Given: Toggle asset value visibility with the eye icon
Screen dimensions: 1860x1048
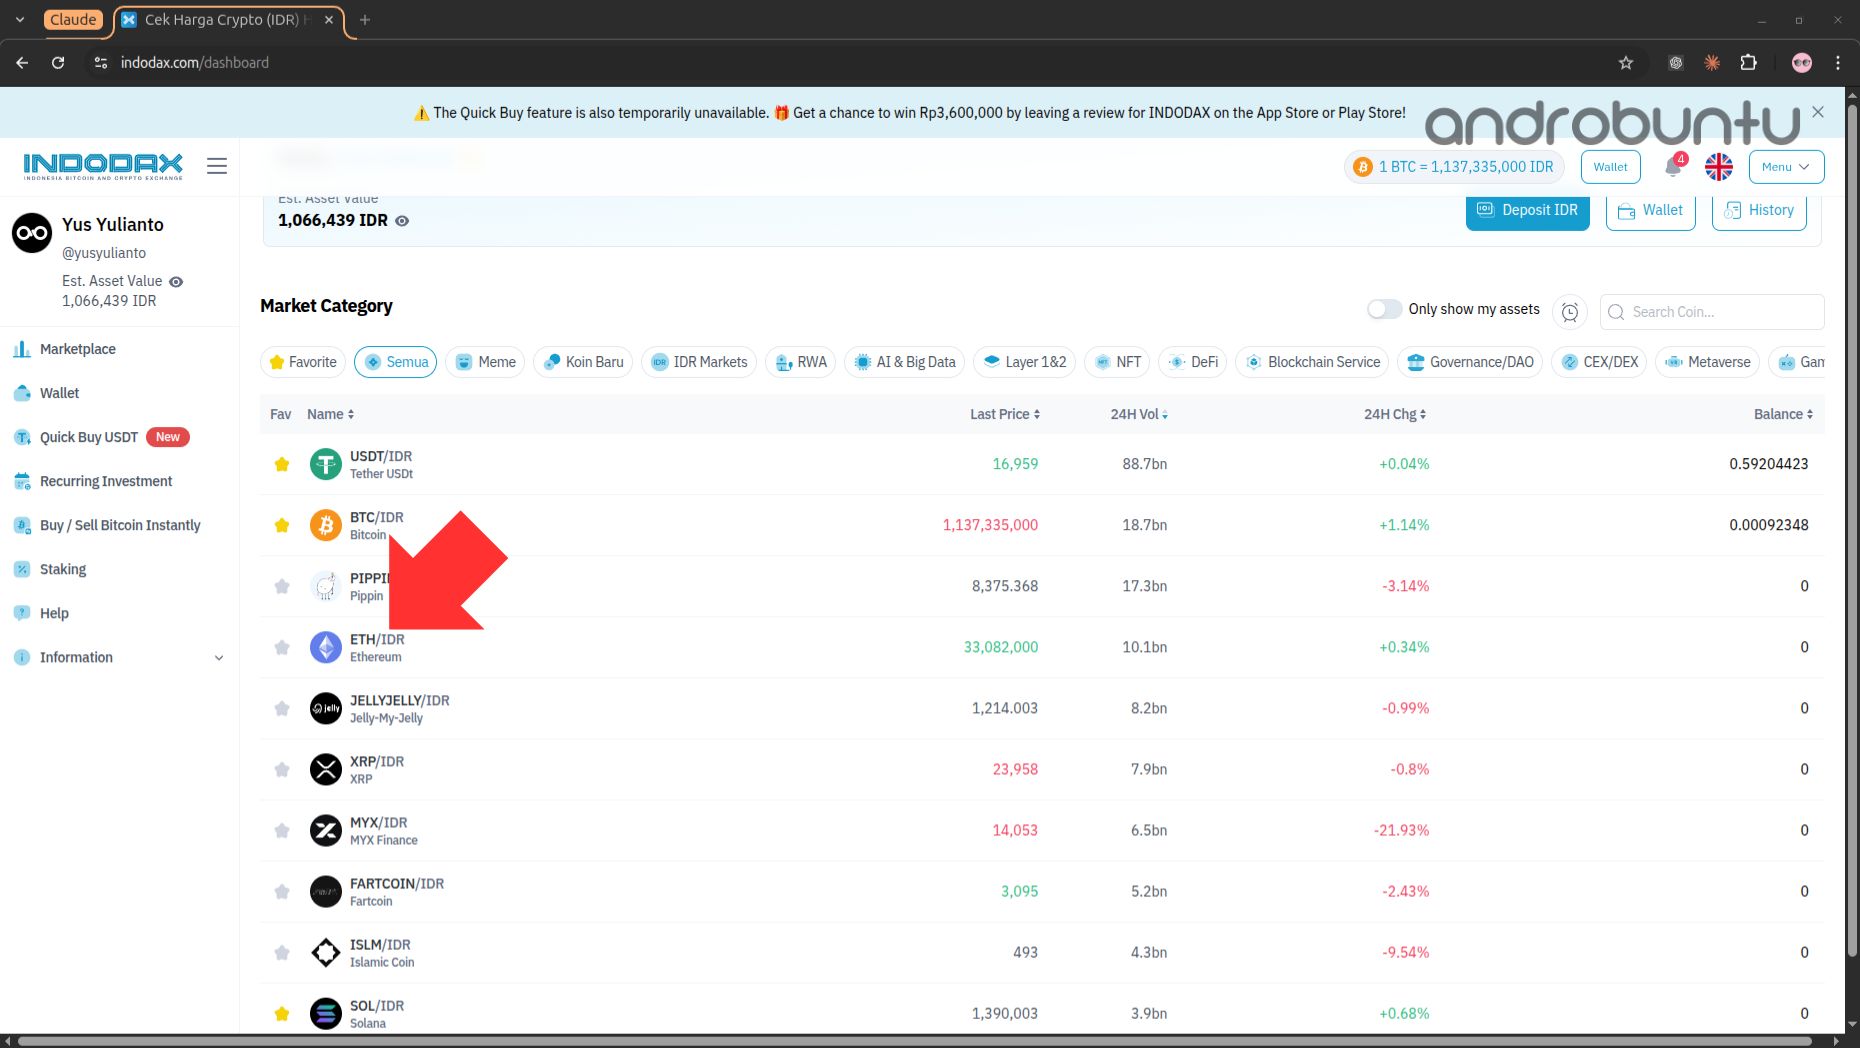Looking at the screenshot, I should 403,220.
